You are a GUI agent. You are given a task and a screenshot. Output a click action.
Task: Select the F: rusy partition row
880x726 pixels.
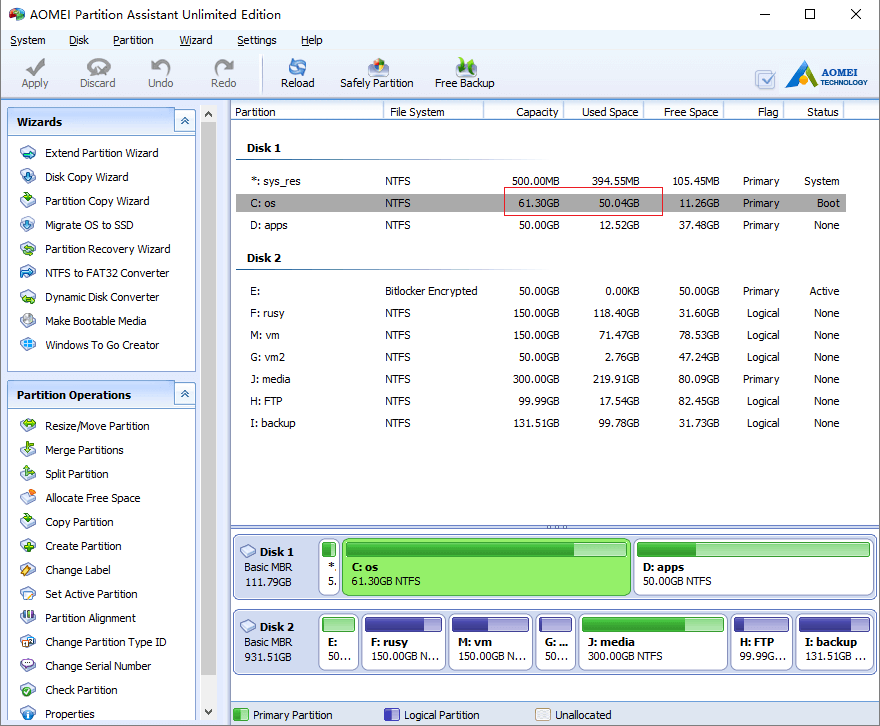(540, 313)
